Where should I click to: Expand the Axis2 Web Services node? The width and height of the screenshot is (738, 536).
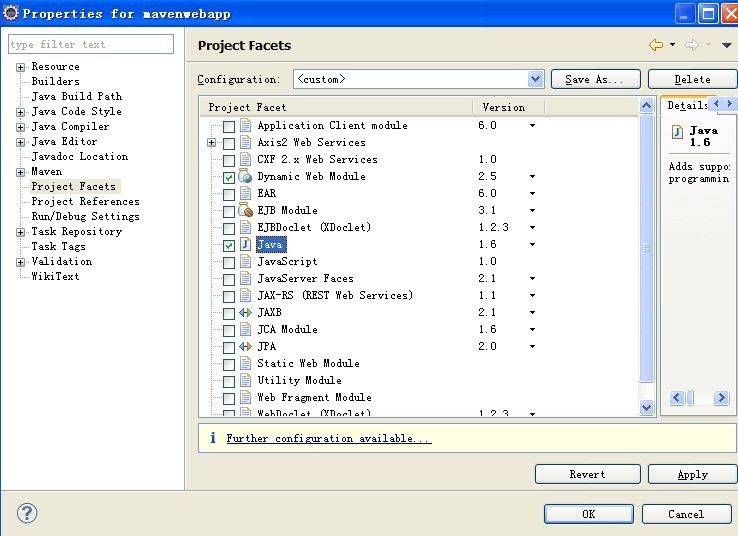pyautogui.click(x=212, y=143)
